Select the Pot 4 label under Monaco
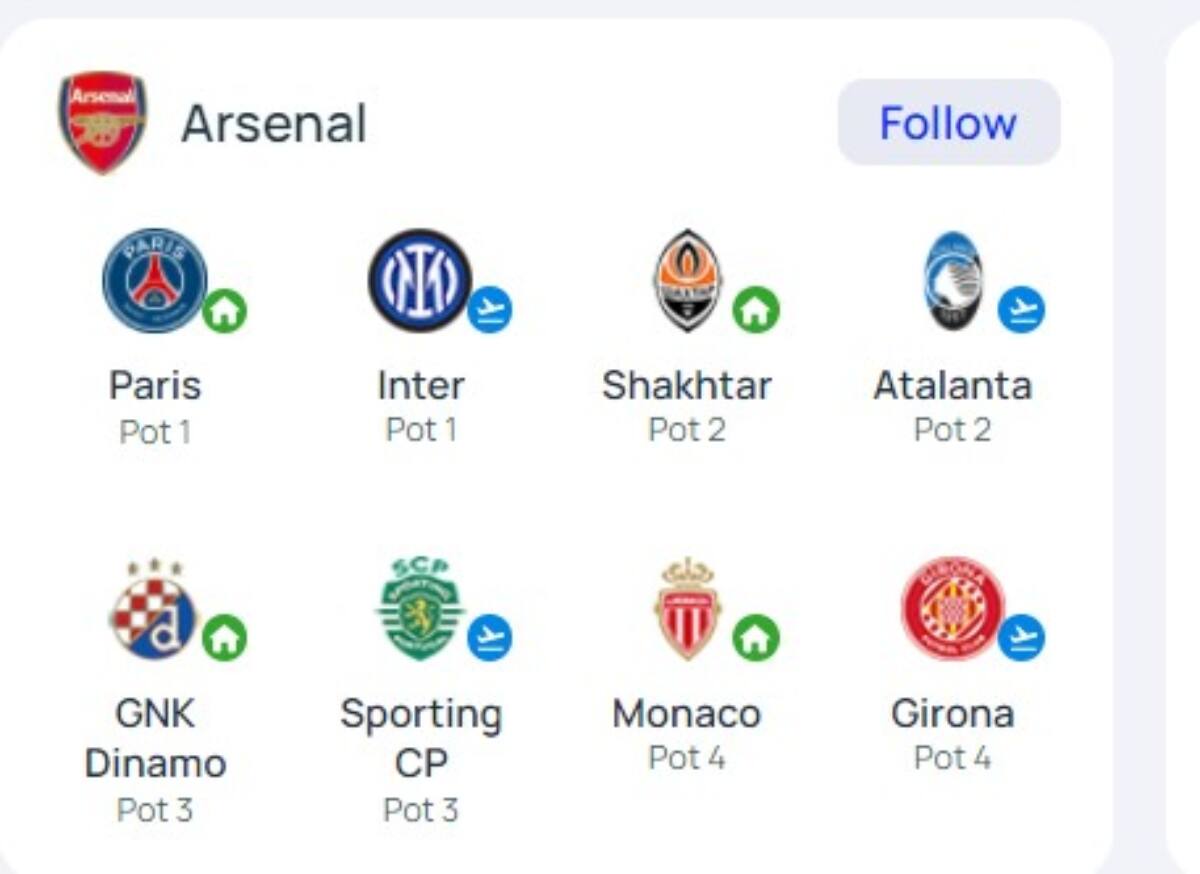The image size is (1200, 874). click(x=687, y=758)
